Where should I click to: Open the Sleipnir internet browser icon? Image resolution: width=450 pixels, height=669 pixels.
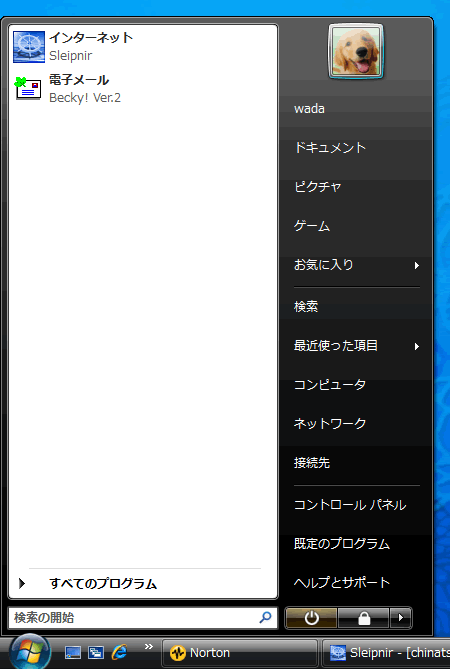pos(29,47)
